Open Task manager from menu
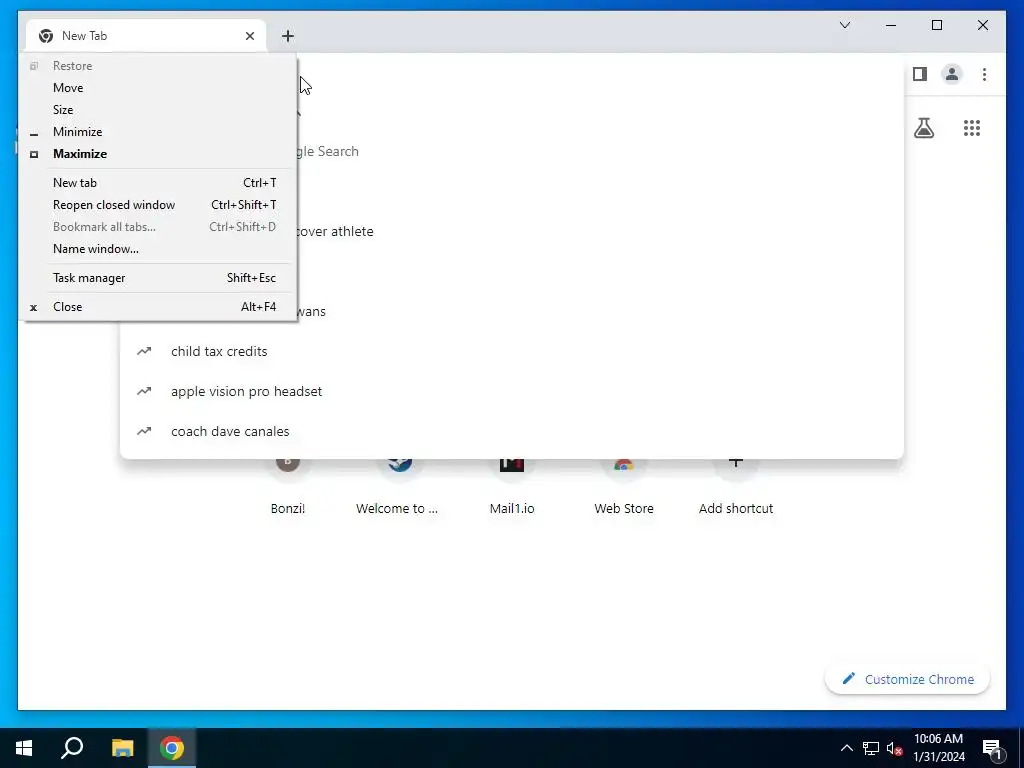The width and height of the screenshot is (1024, 768). tap(157, 278)
